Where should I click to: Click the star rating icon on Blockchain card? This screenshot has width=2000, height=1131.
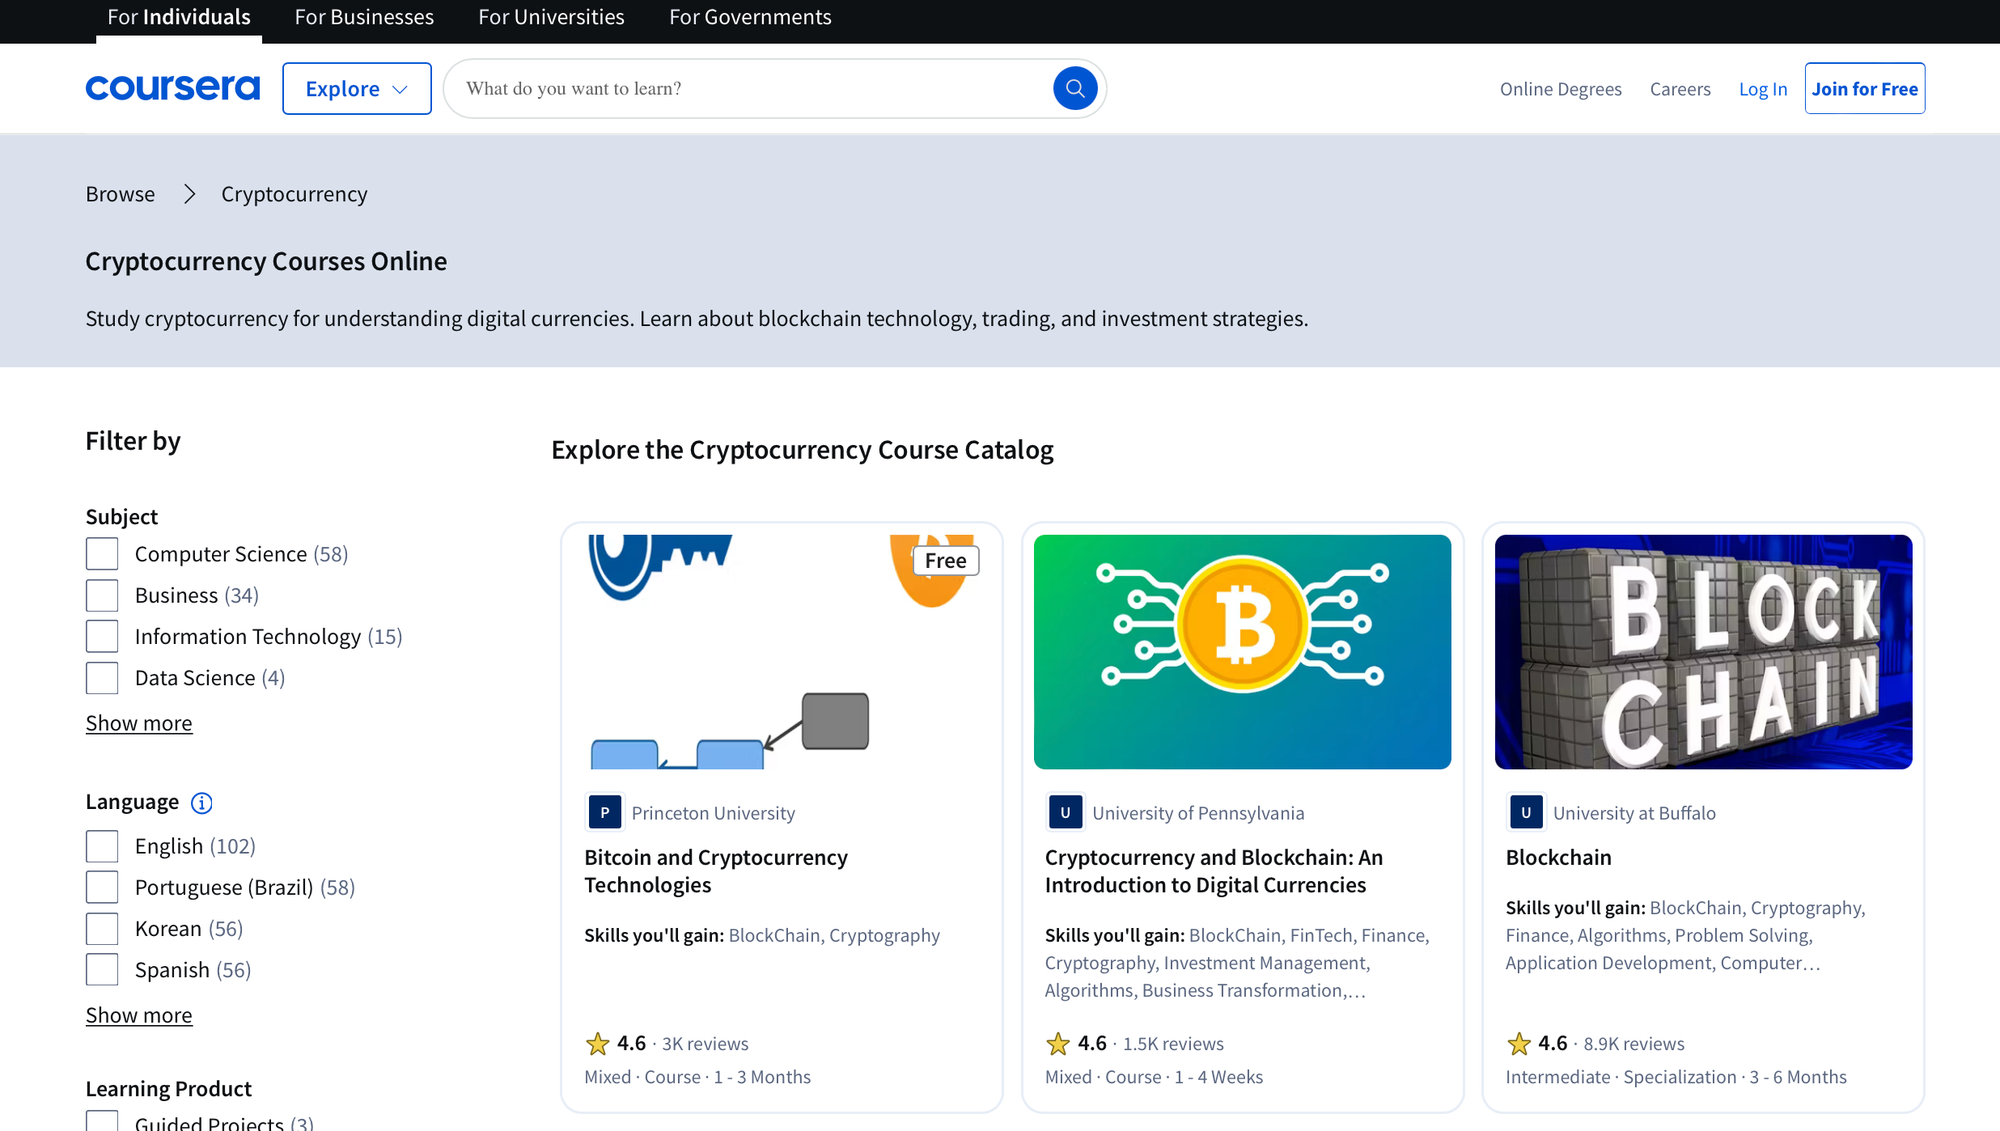click(x=1518, y=1044)
